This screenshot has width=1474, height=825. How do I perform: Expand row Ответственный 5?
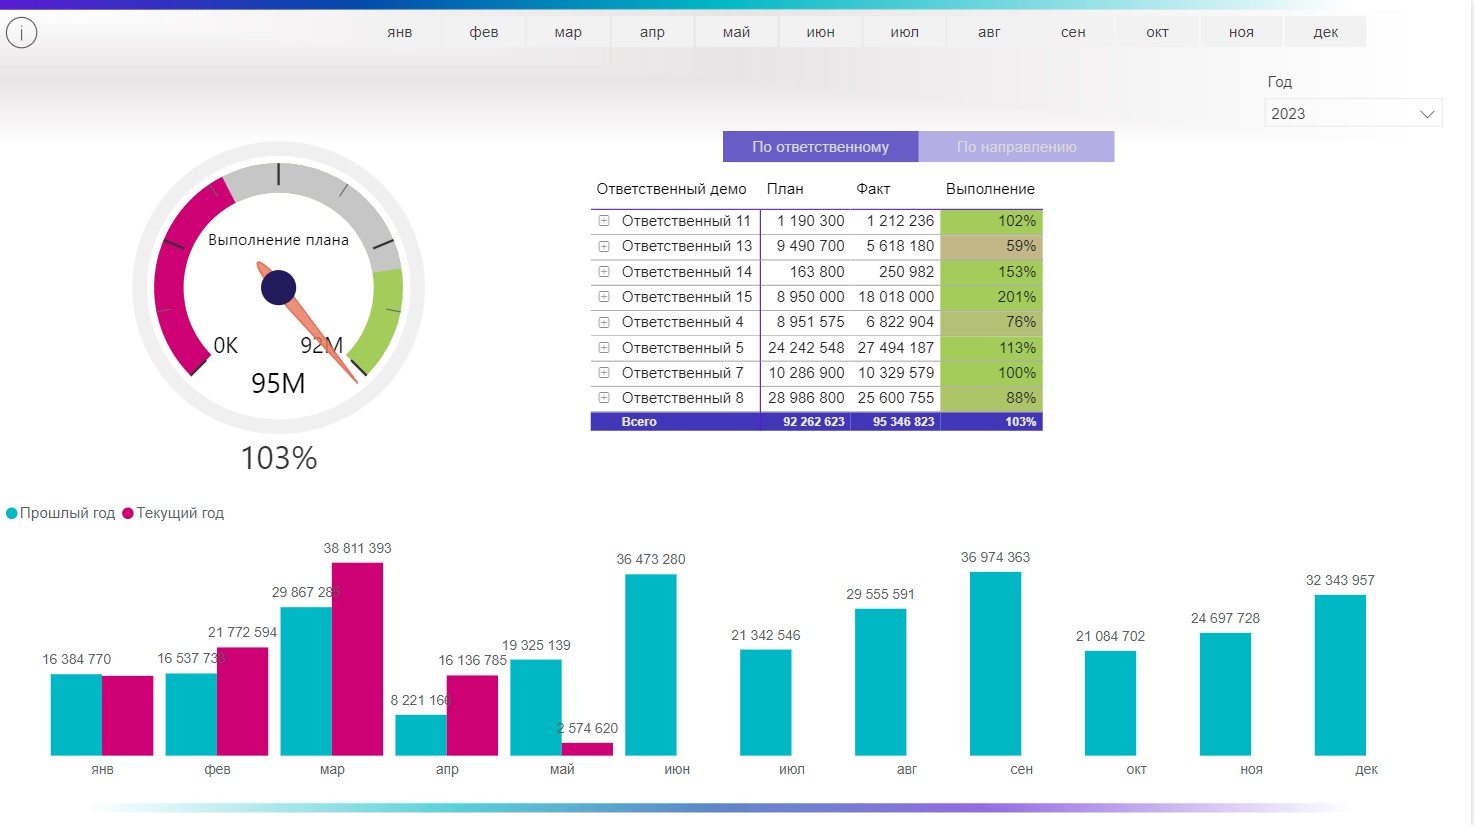[604, 348]
